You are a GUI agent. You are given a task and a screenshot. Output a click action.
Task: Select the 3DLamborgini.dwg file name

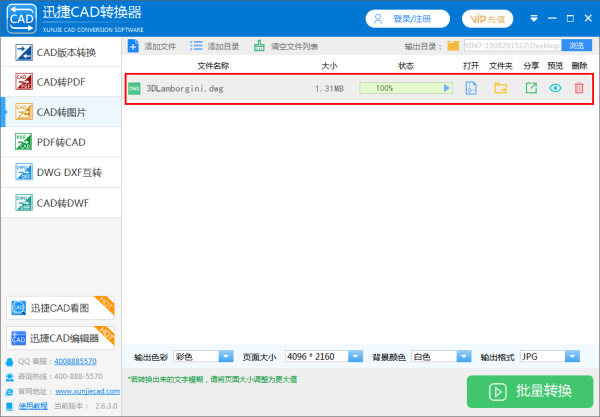tap(185, 88)
